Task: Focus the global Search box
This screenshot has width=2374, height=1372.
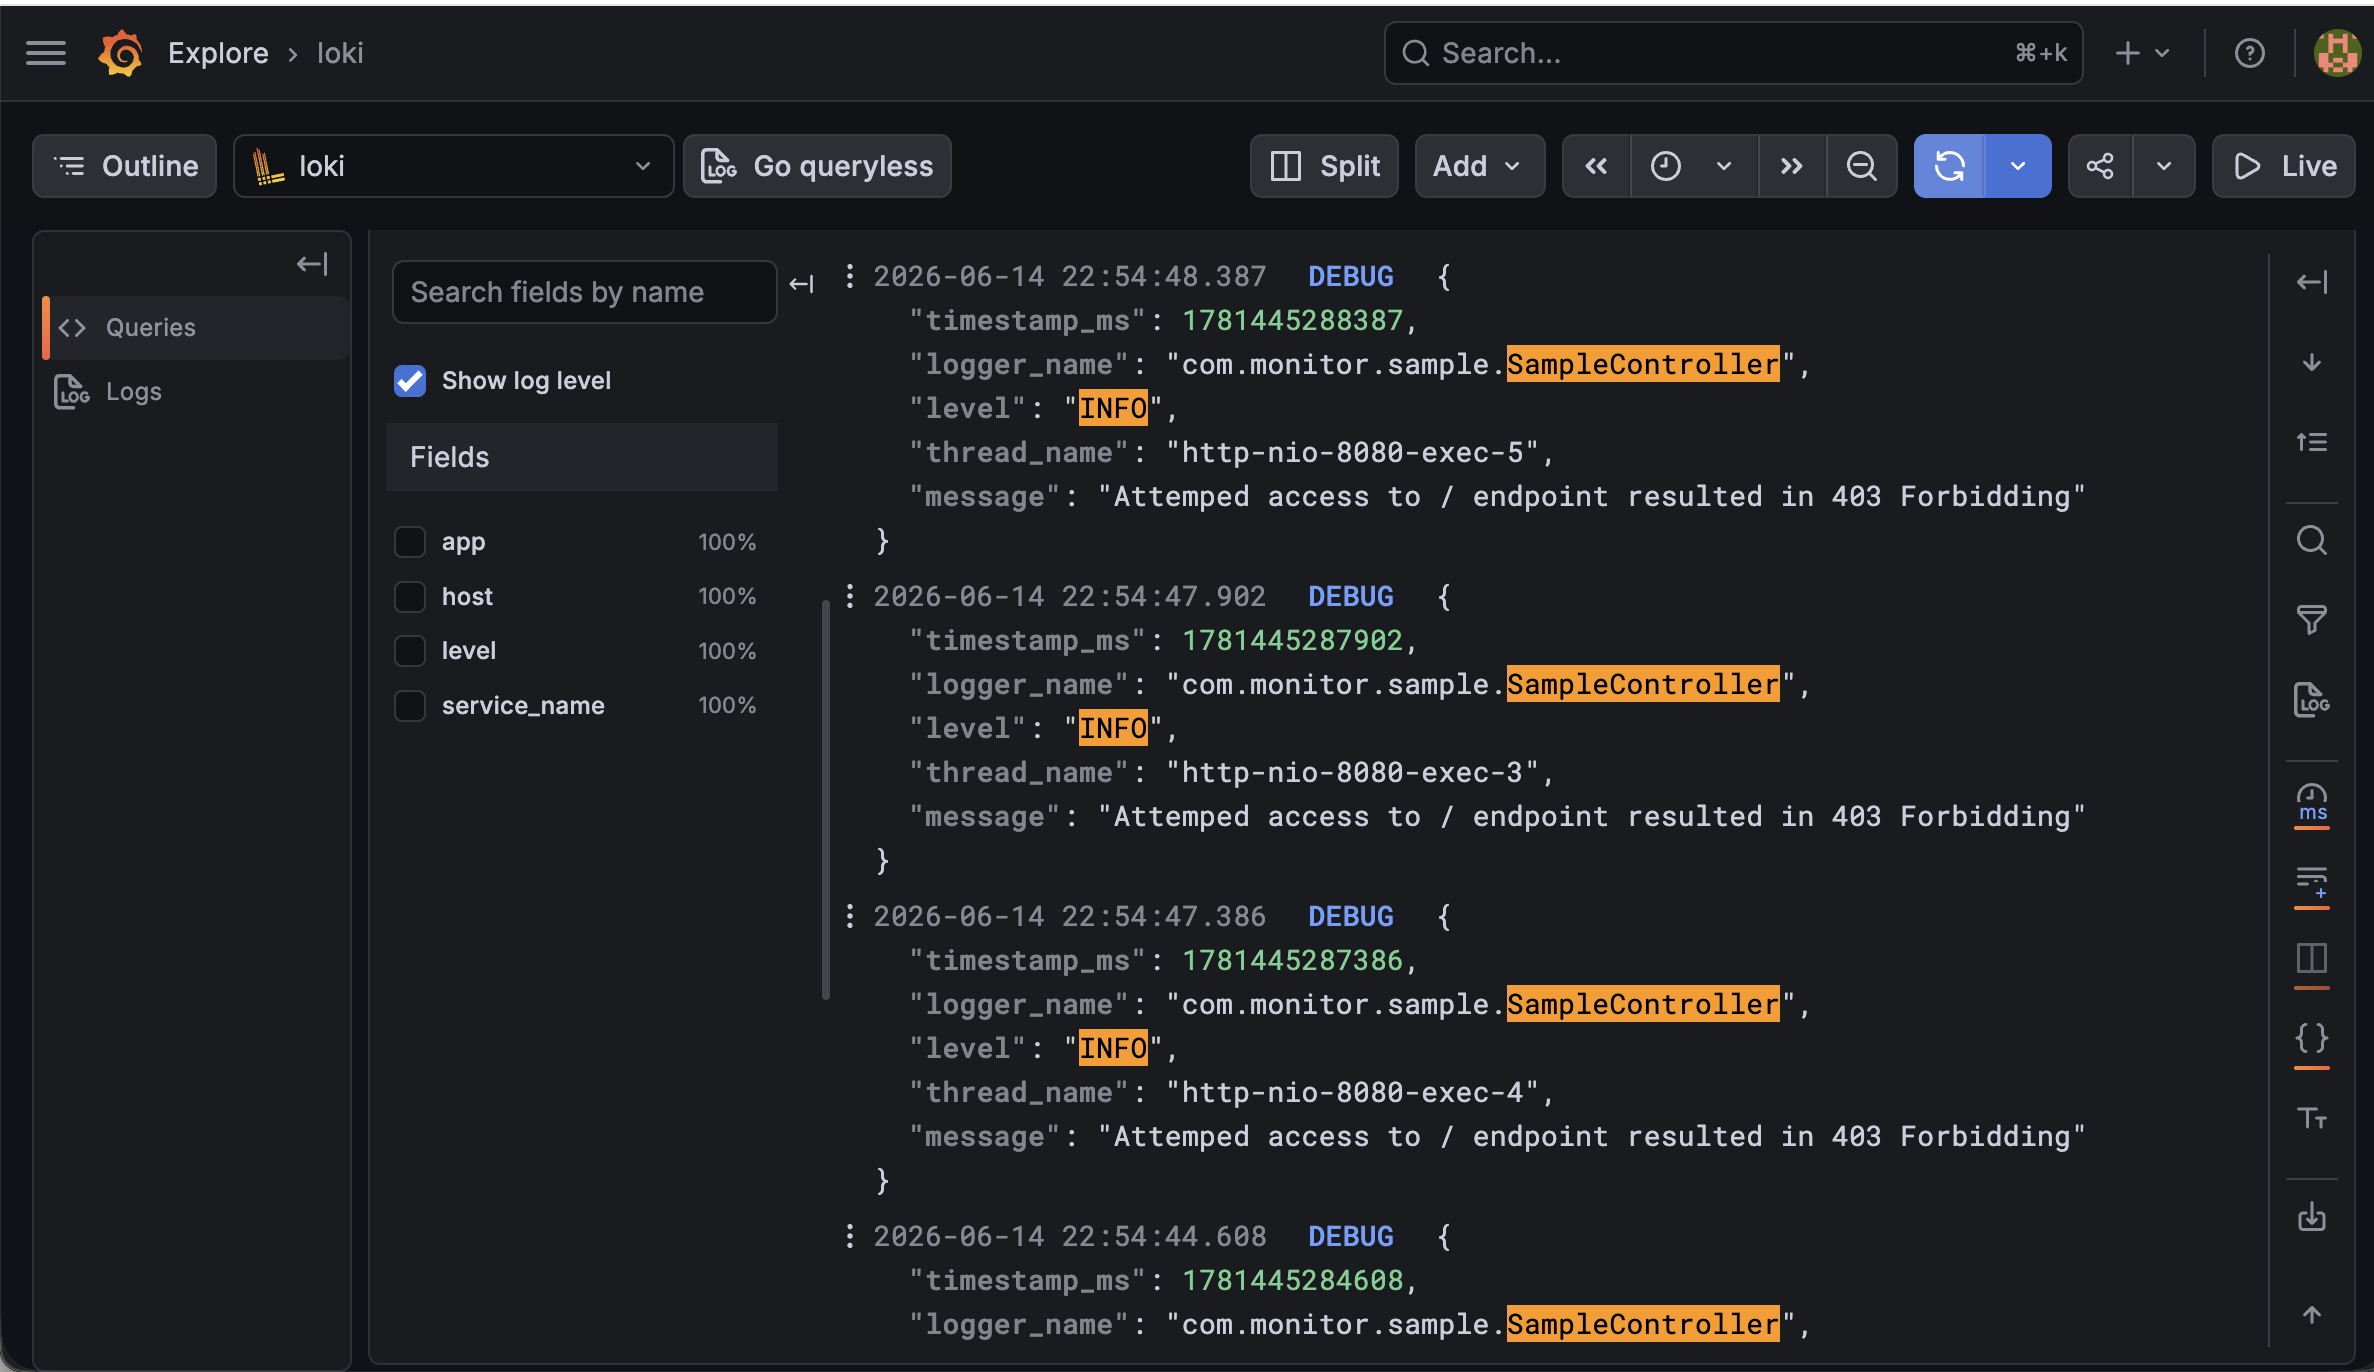Action: [1733, 53]
